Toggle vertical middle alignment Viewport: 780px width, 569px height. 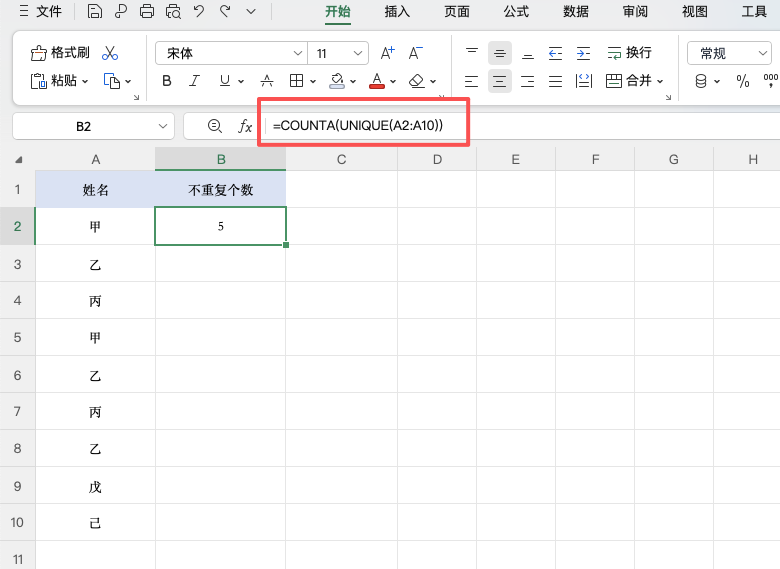click(x=499, y=53)
